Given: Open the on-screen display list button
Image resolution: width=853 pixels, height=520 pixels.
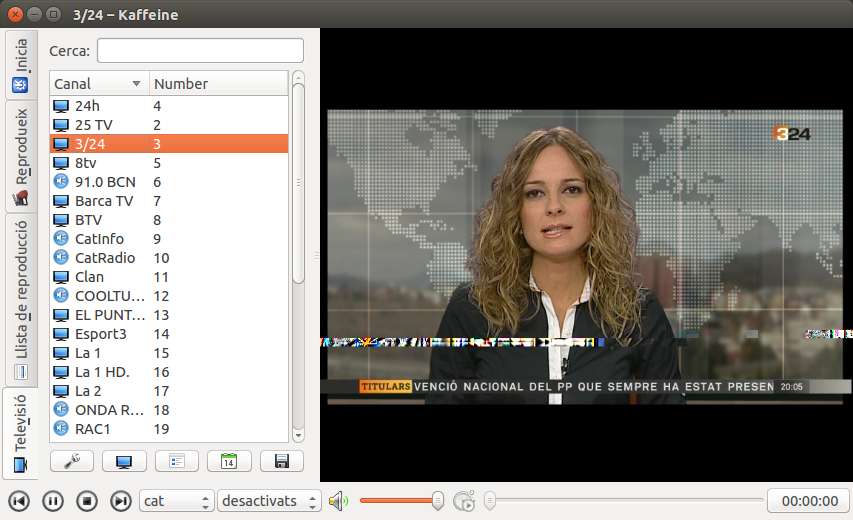Looking at the screenshot, I should (x=176, y=461).
